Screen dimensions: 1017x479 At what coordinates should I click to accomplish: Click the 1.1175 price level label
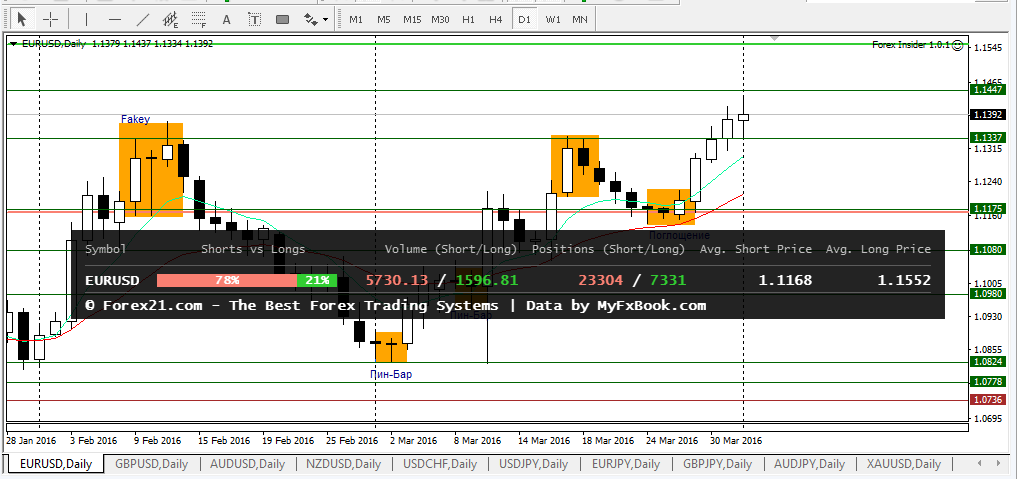987,209
